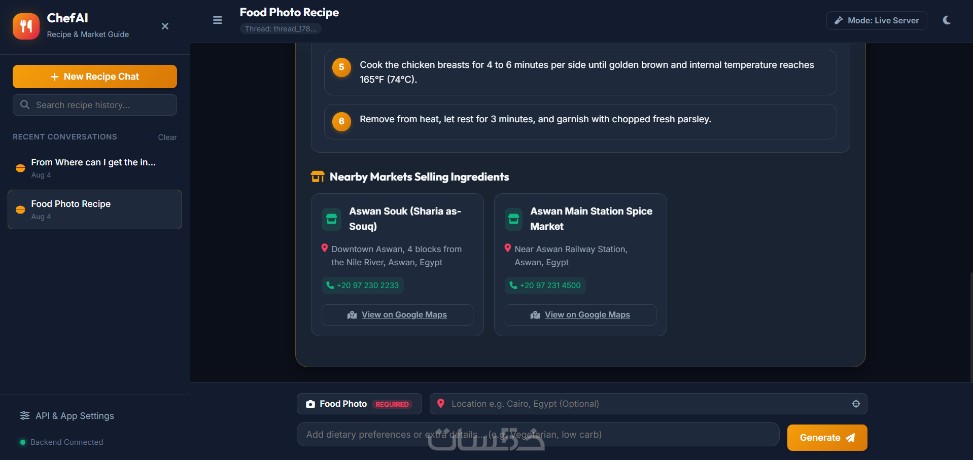Click the Aswan Main Station Spice Market icon
Screen dimensions: 973x460
pos(513,219)
